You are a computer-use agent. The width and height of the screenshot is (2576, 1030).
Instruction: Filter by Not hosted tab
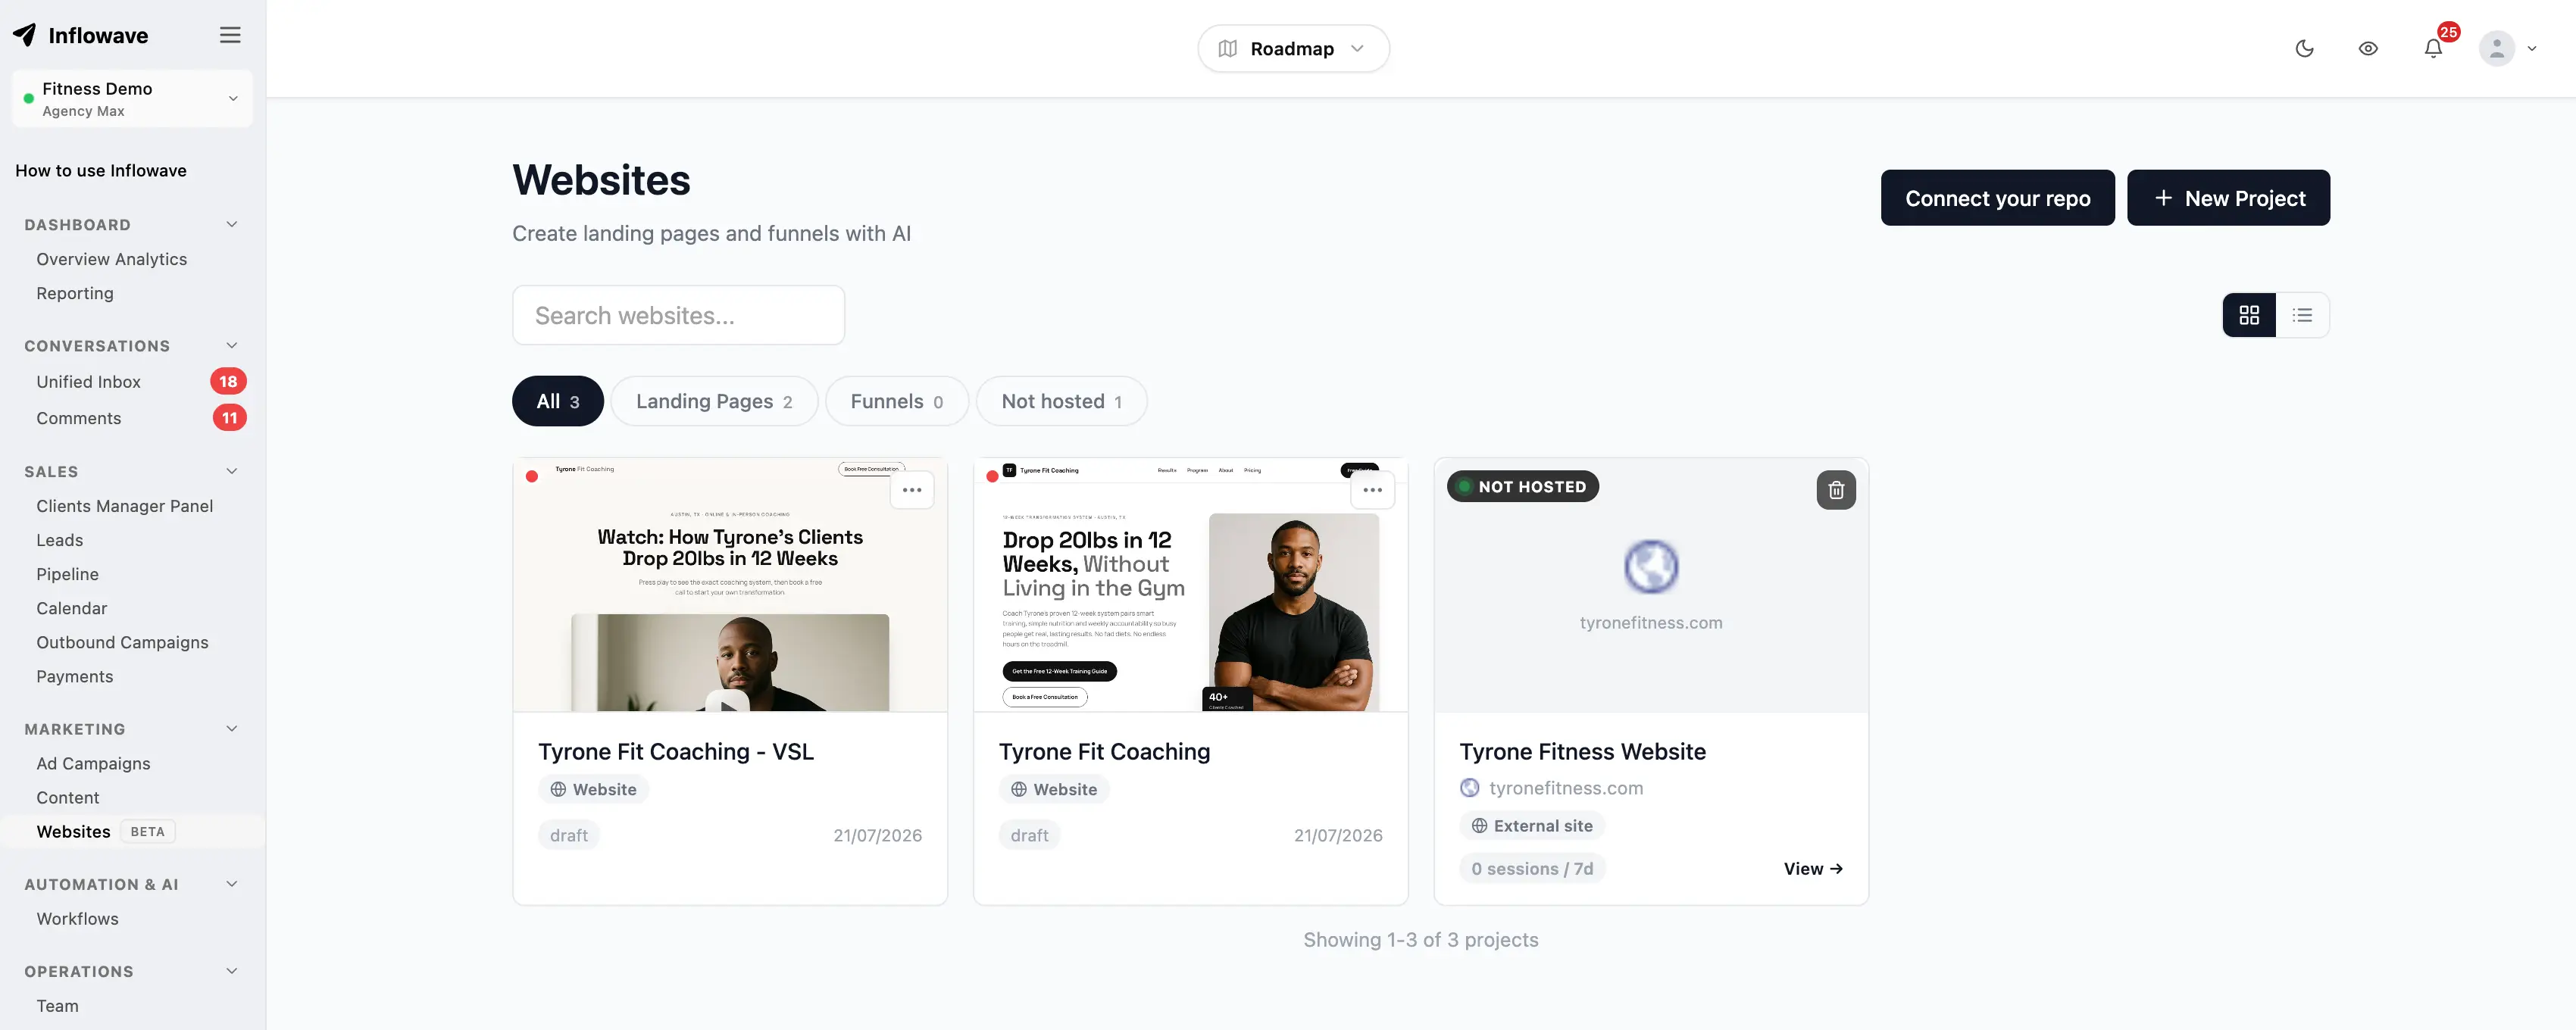pyautogui.click(x=1061, y=401)
